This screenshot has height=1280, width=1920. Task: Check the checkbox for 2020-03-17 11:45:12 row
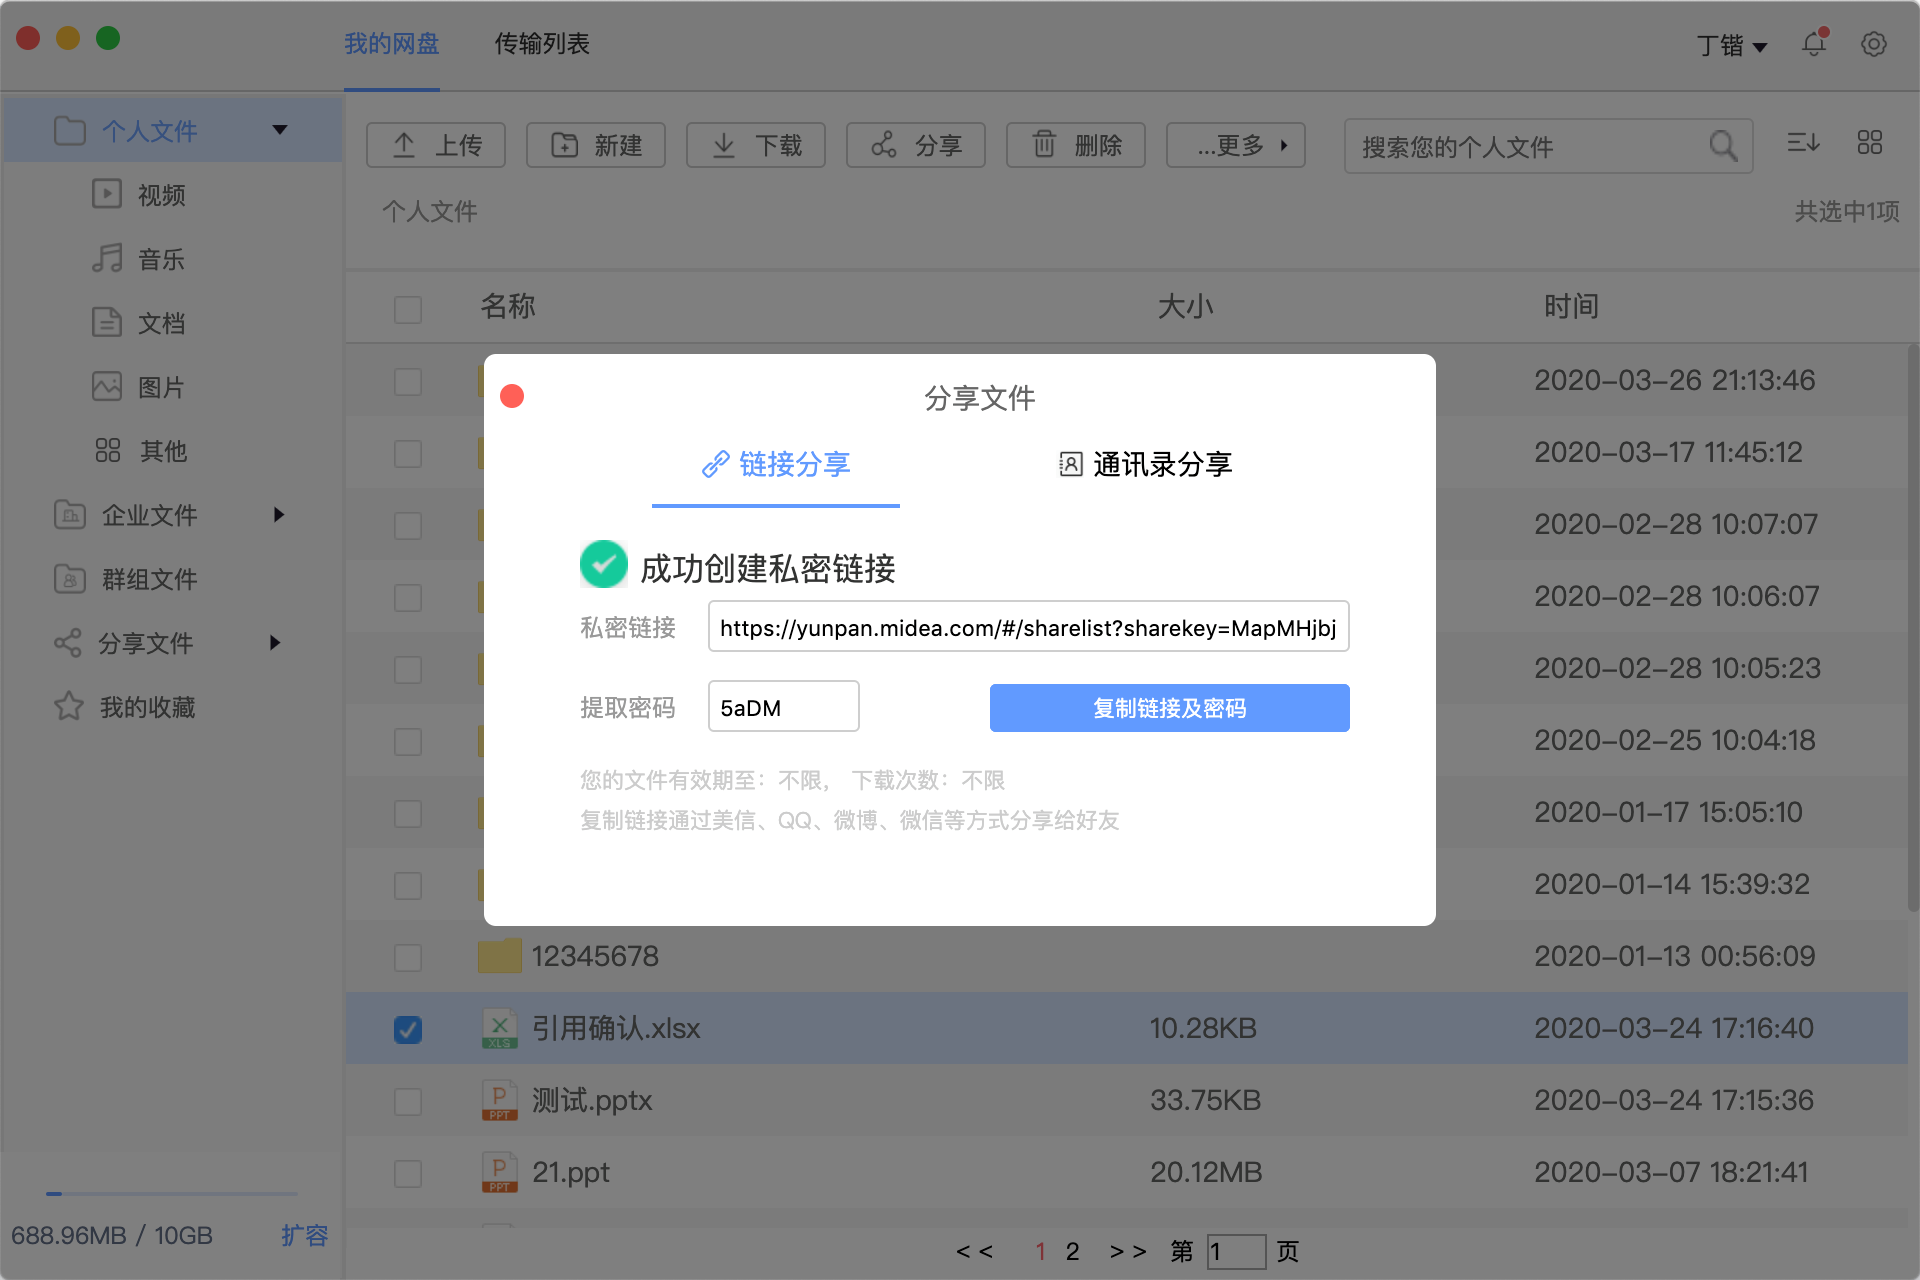408,453
